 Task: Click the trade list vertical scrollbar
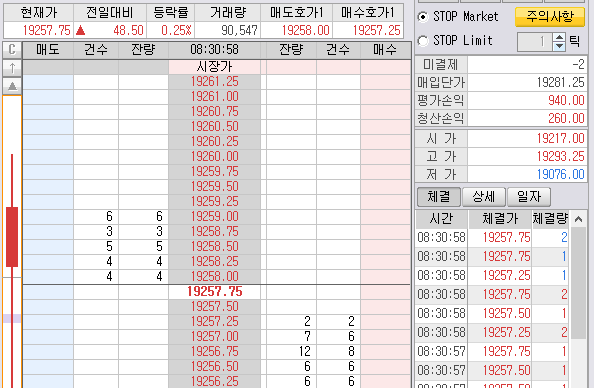578,283
